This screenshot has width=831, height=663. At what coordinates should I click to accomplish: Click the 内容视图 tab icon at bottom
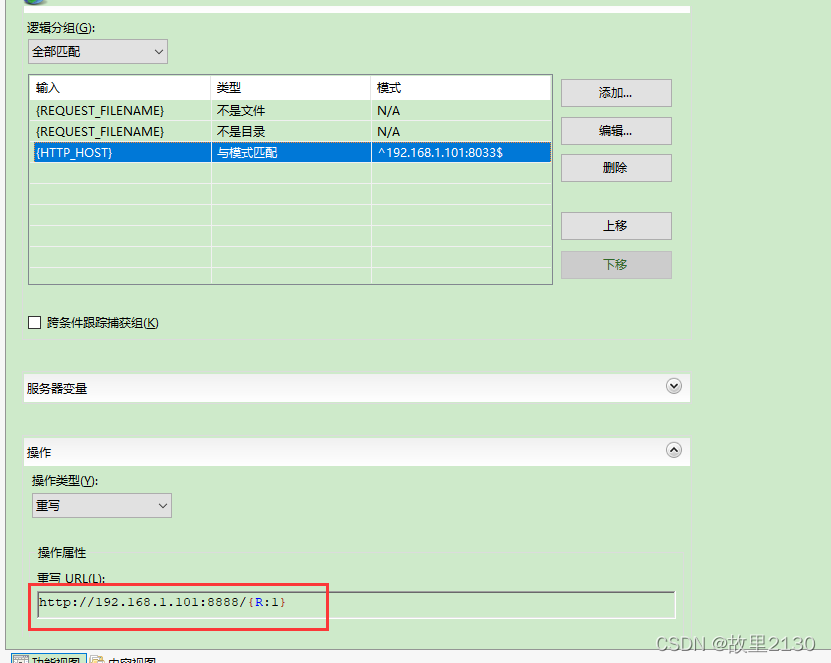pos(98,657)
